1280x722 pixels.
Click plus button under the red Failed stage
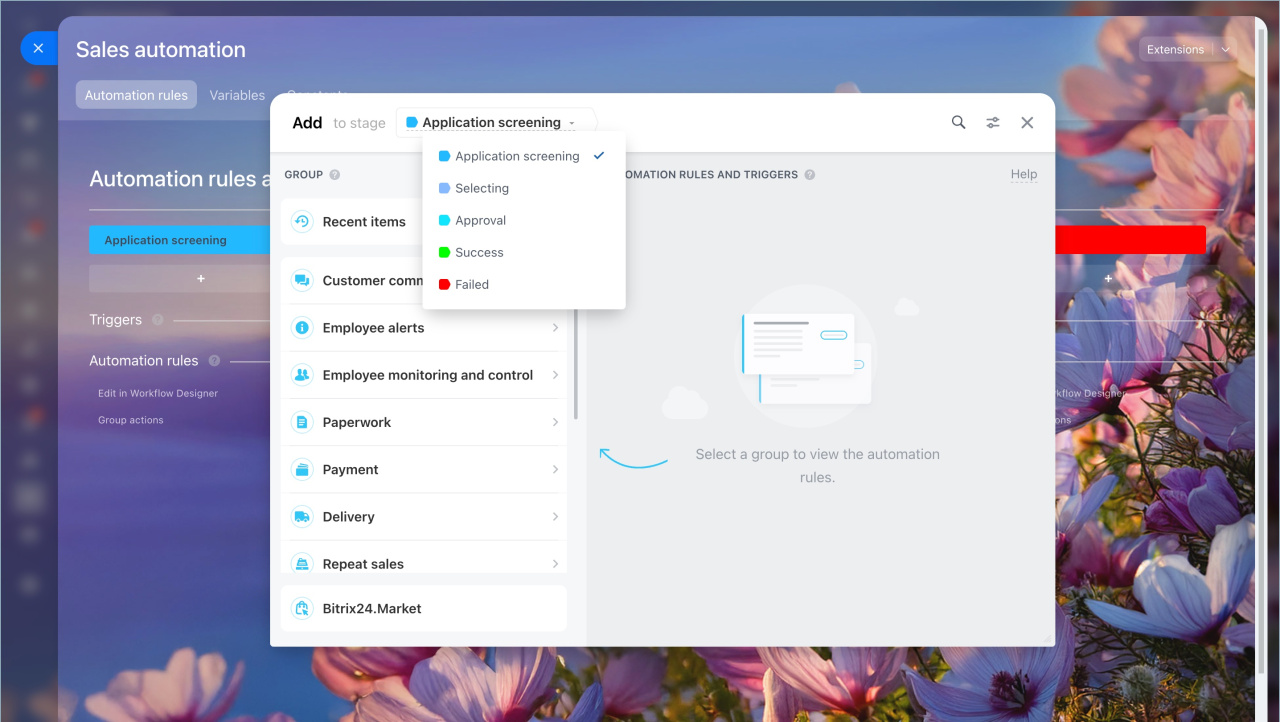1108,279
